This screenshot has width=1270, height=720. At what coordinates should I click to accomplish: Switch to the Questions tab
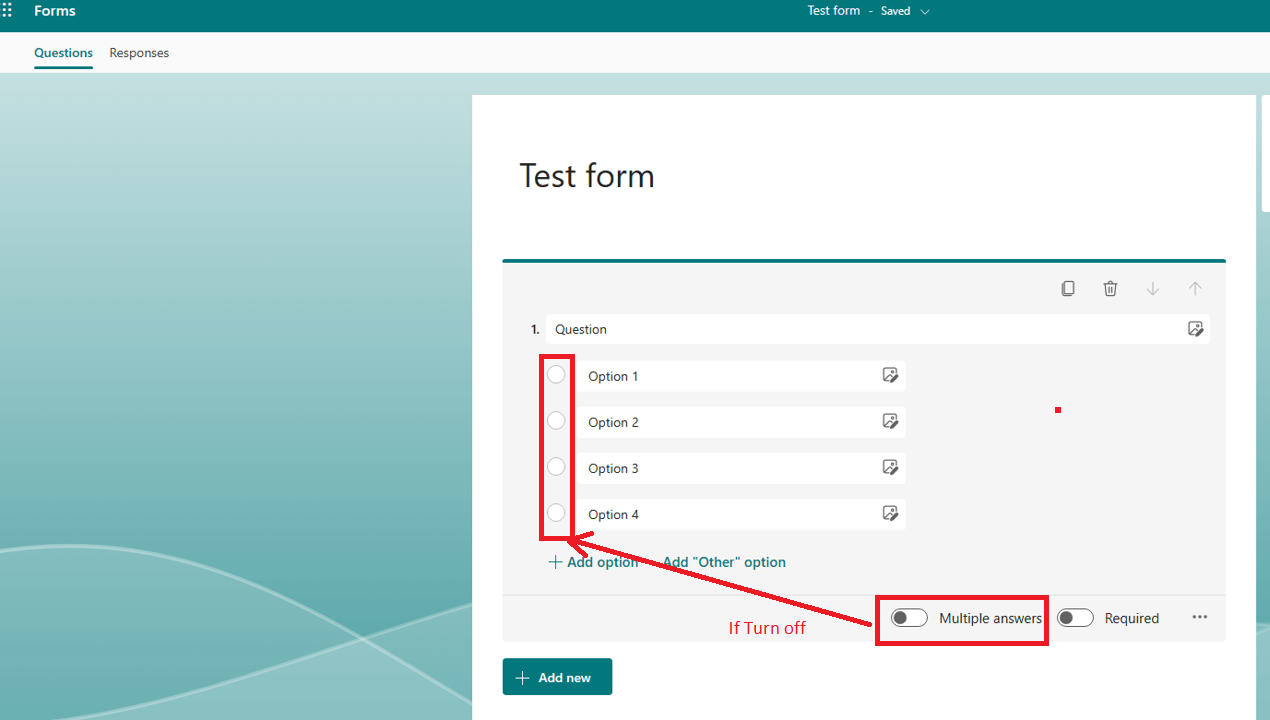63,53
